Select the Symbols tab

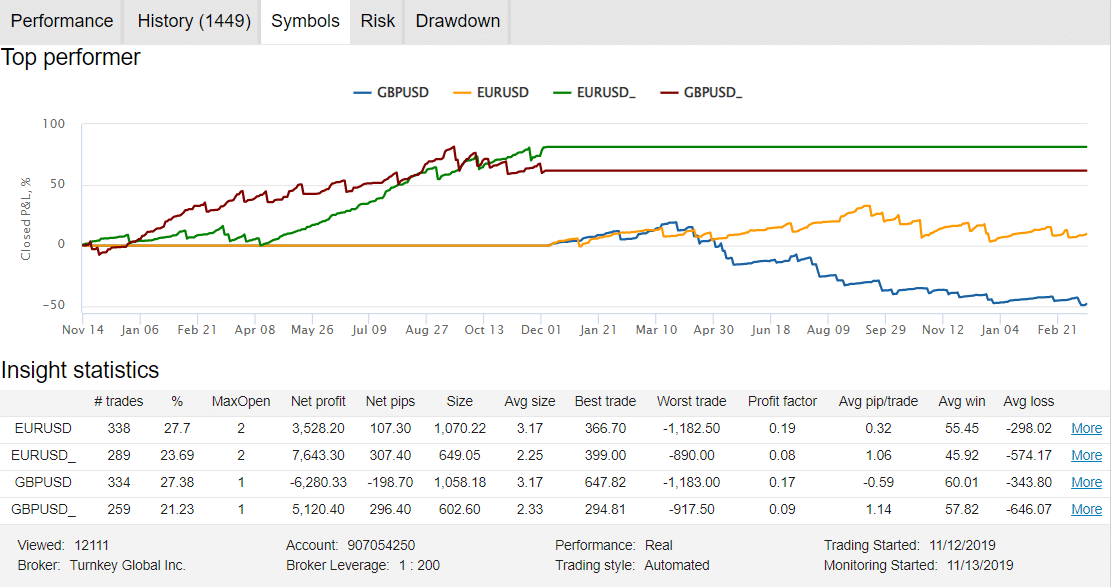tap(304, 21)
